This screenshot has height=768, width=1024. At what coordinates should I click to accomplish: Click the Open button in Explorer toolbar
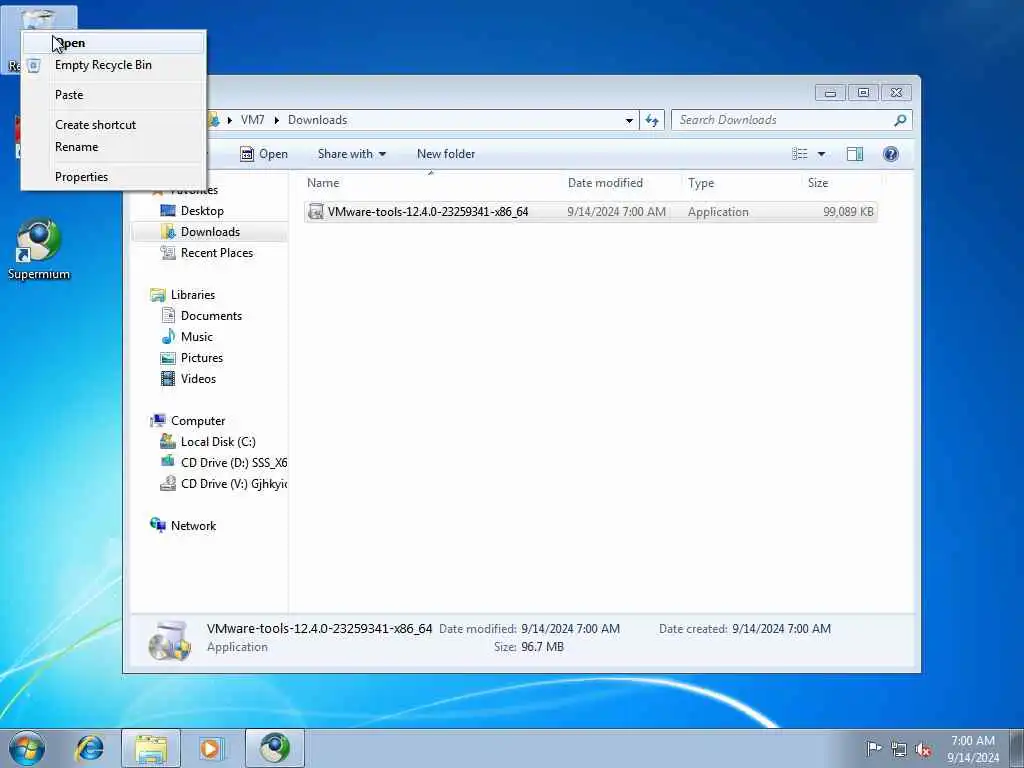pyautogui.click(x=264, y=154)
